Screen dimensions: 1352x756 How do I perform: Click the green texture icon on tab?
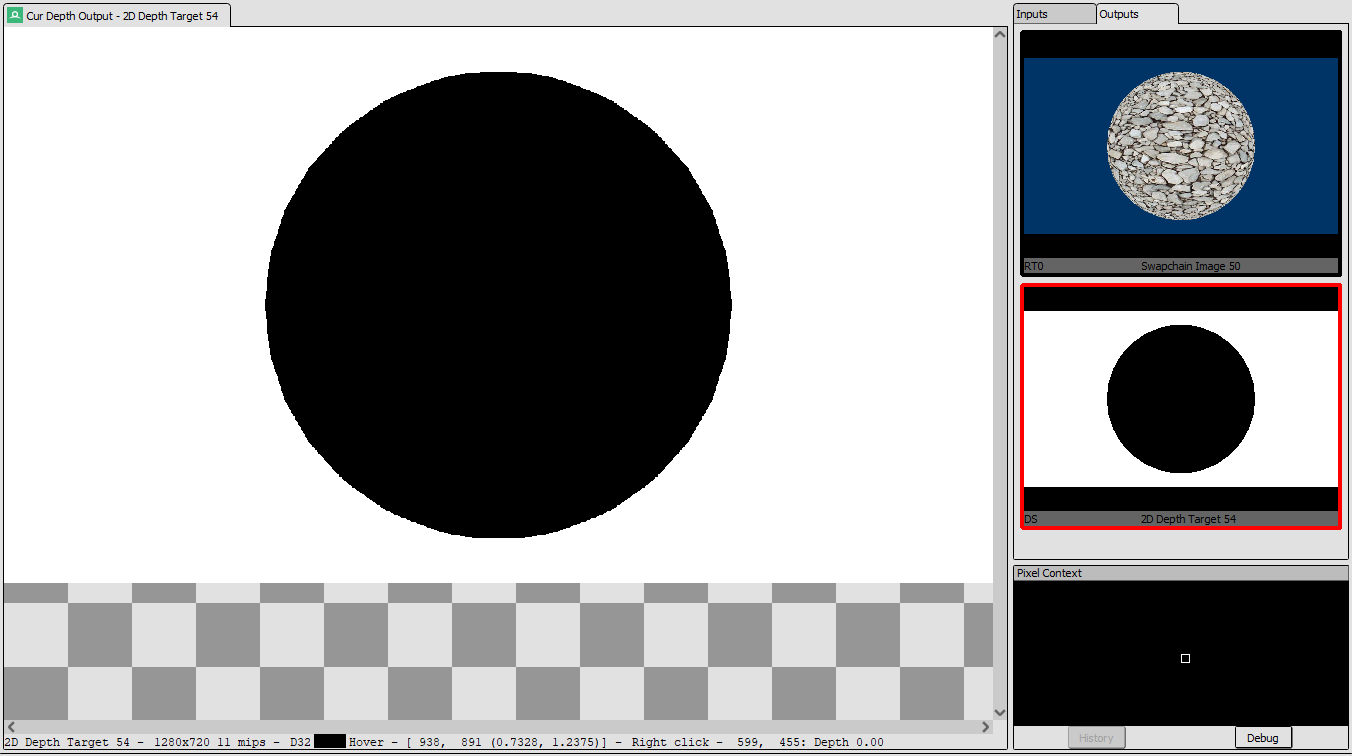(x=15, y=15)
